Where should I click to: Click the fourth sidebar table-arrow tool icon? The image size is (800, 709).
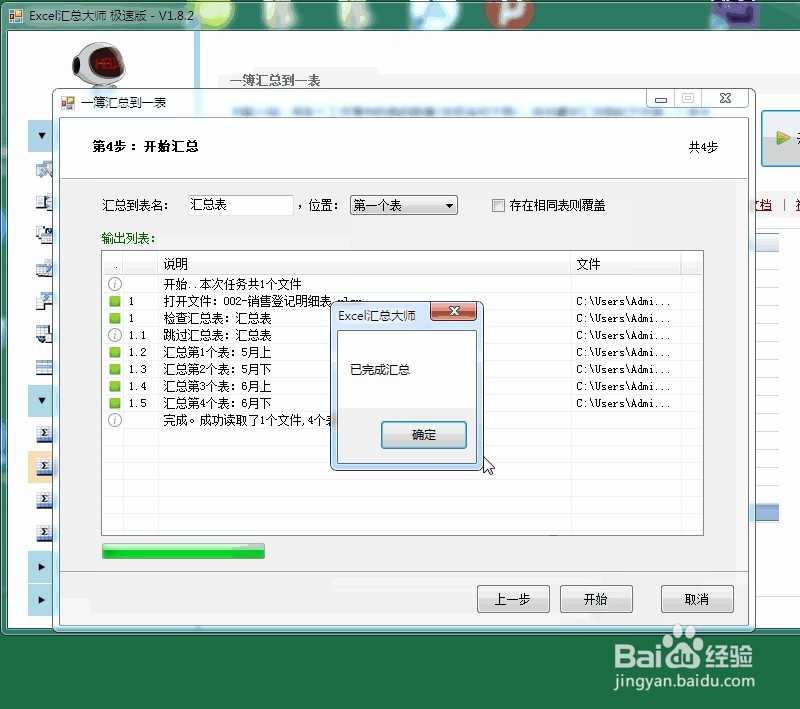pyautogui.click(x=44, y=268)
